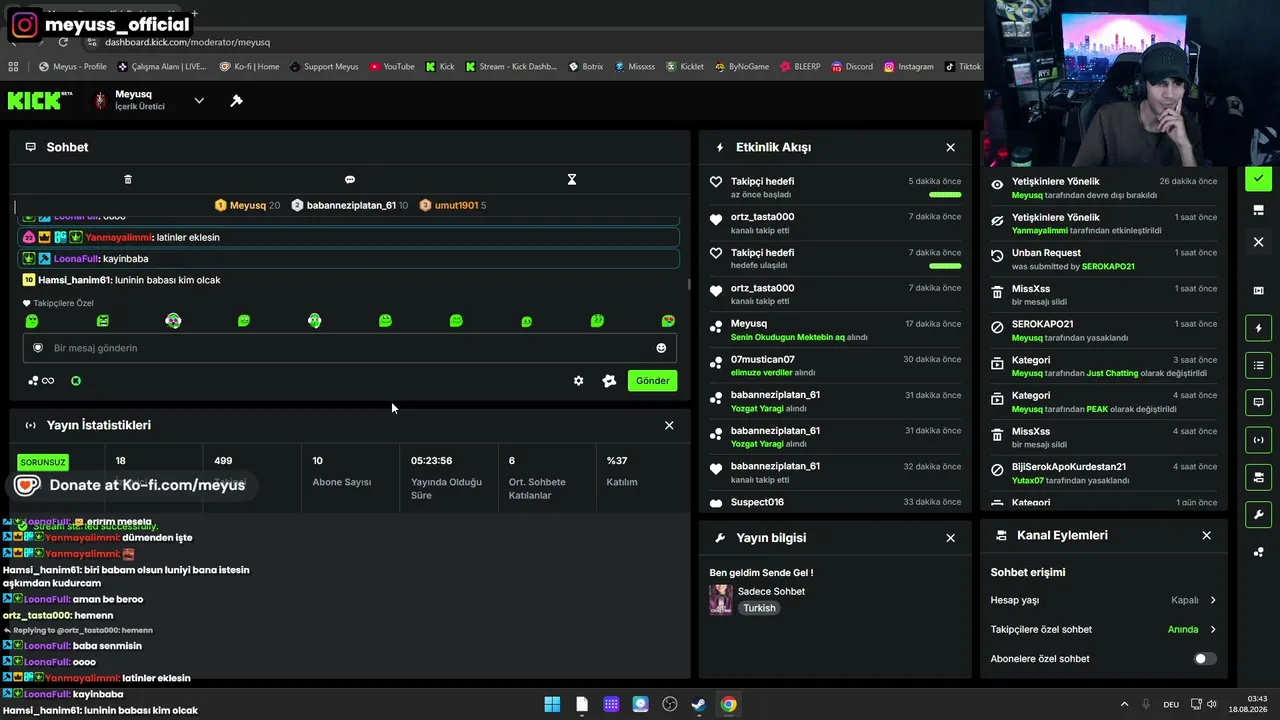This screenshot has width=1280, height=720.
Task: Click the layout icon below the green checkmark
Action: [x=1258, y=210]
